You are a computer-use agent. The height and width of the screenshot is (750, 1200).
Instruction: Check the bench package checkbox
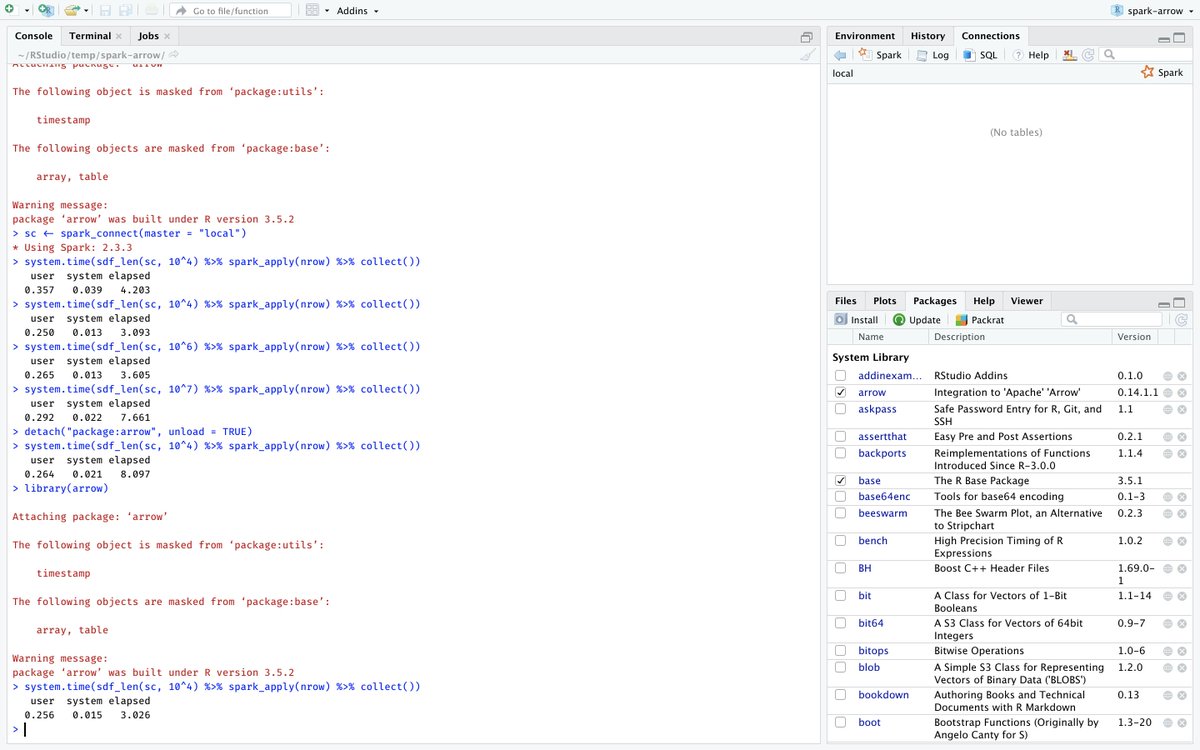(x=840, y=541)
